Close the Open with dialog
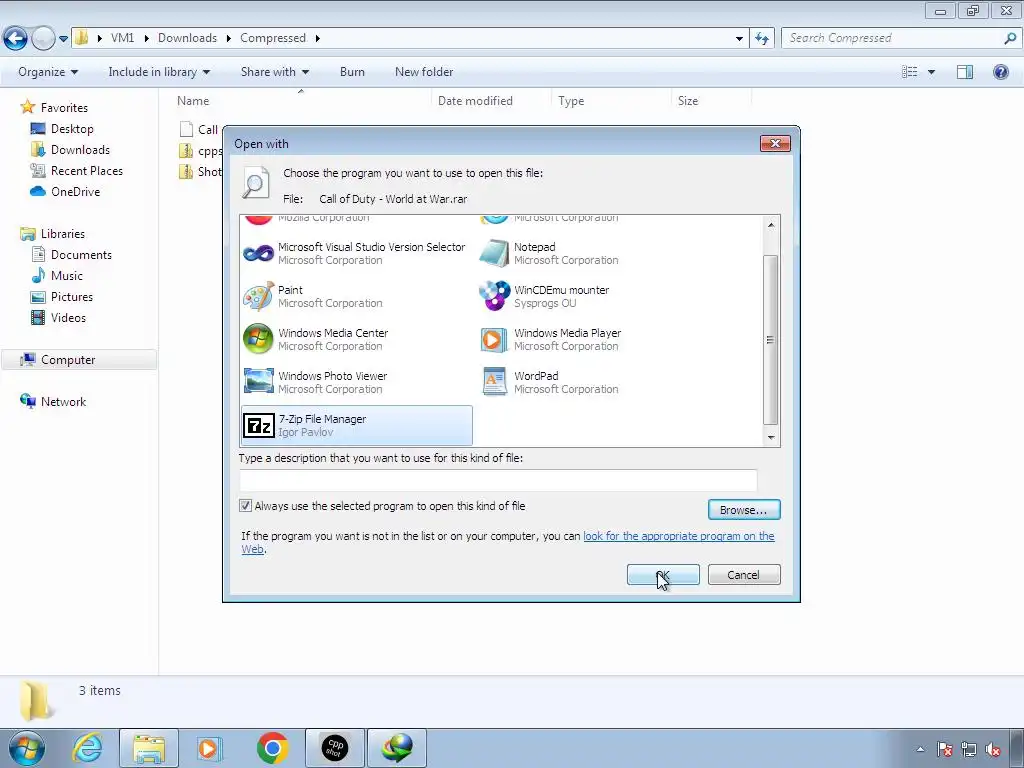Viewport: 1024px width, 768px height. click(775, 143)
